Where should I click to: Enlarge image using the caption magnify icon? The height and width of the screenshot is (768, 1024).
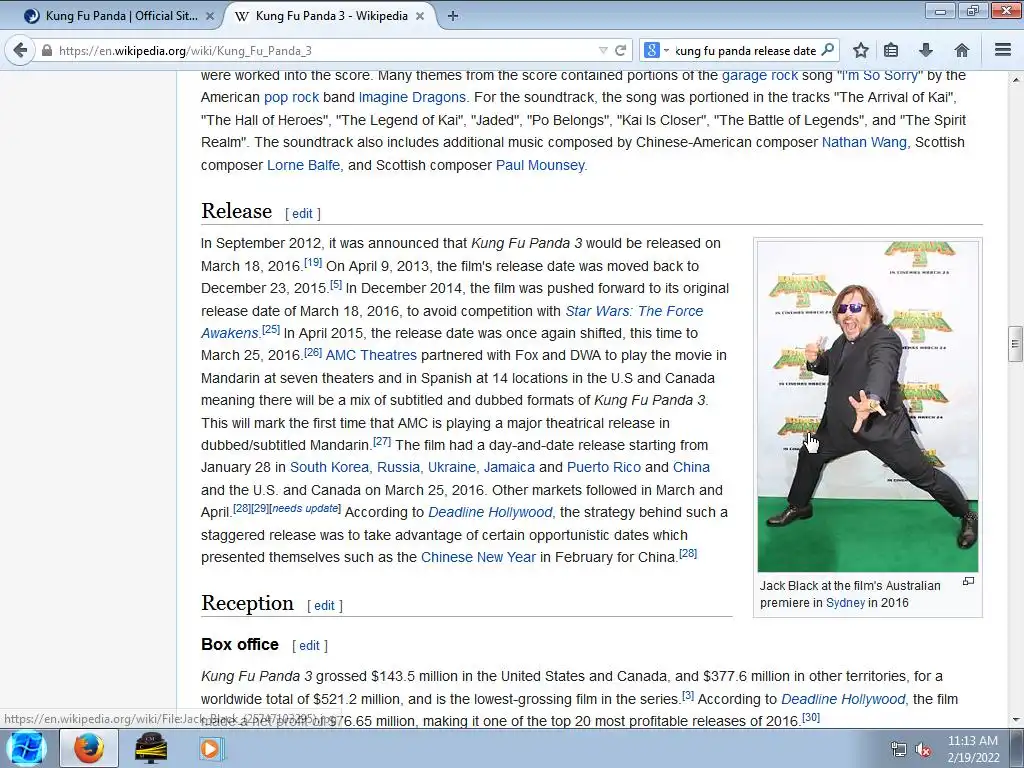click(968, 581)
